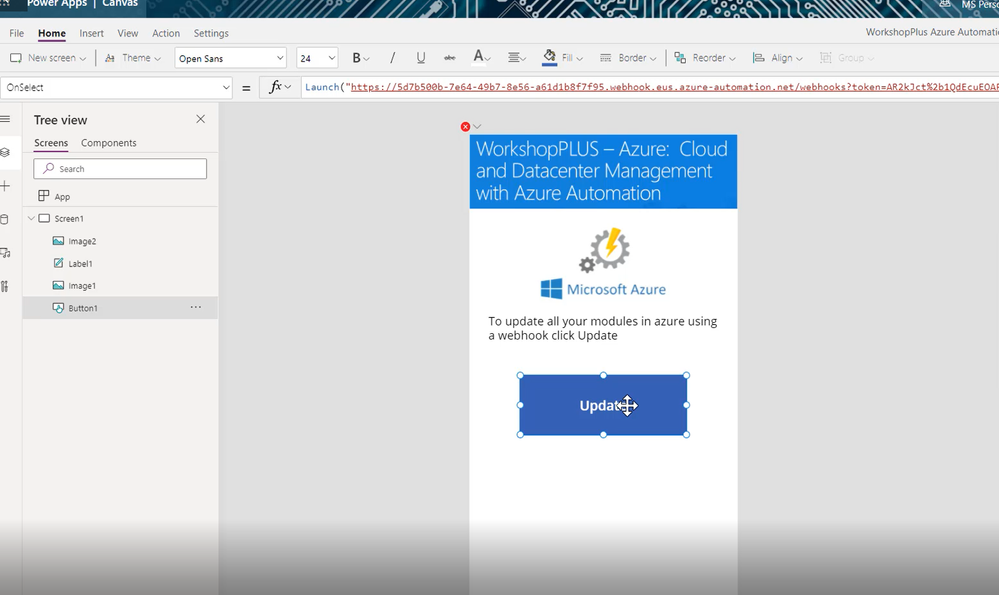Select Label1 in the tree
The image size is (999, 595).
[x=80, y=264]
